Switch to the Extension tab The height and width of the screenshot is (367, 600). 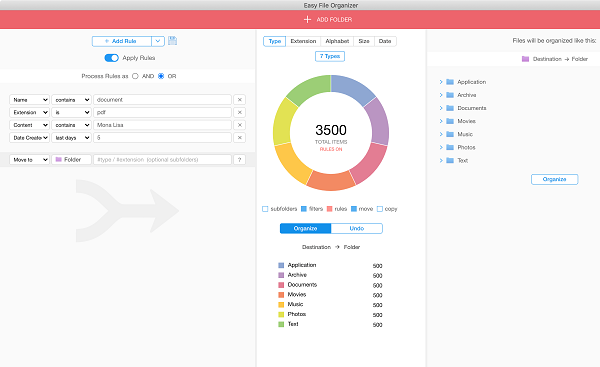click(x=303, y=41)
